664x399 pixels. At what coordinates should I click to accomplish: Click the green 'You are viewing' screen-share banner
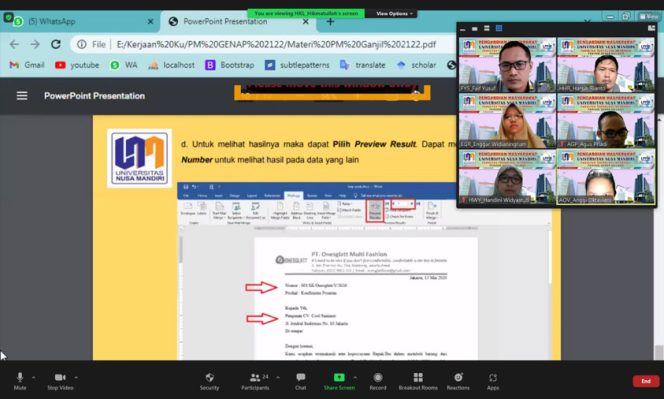pos(306,14)
